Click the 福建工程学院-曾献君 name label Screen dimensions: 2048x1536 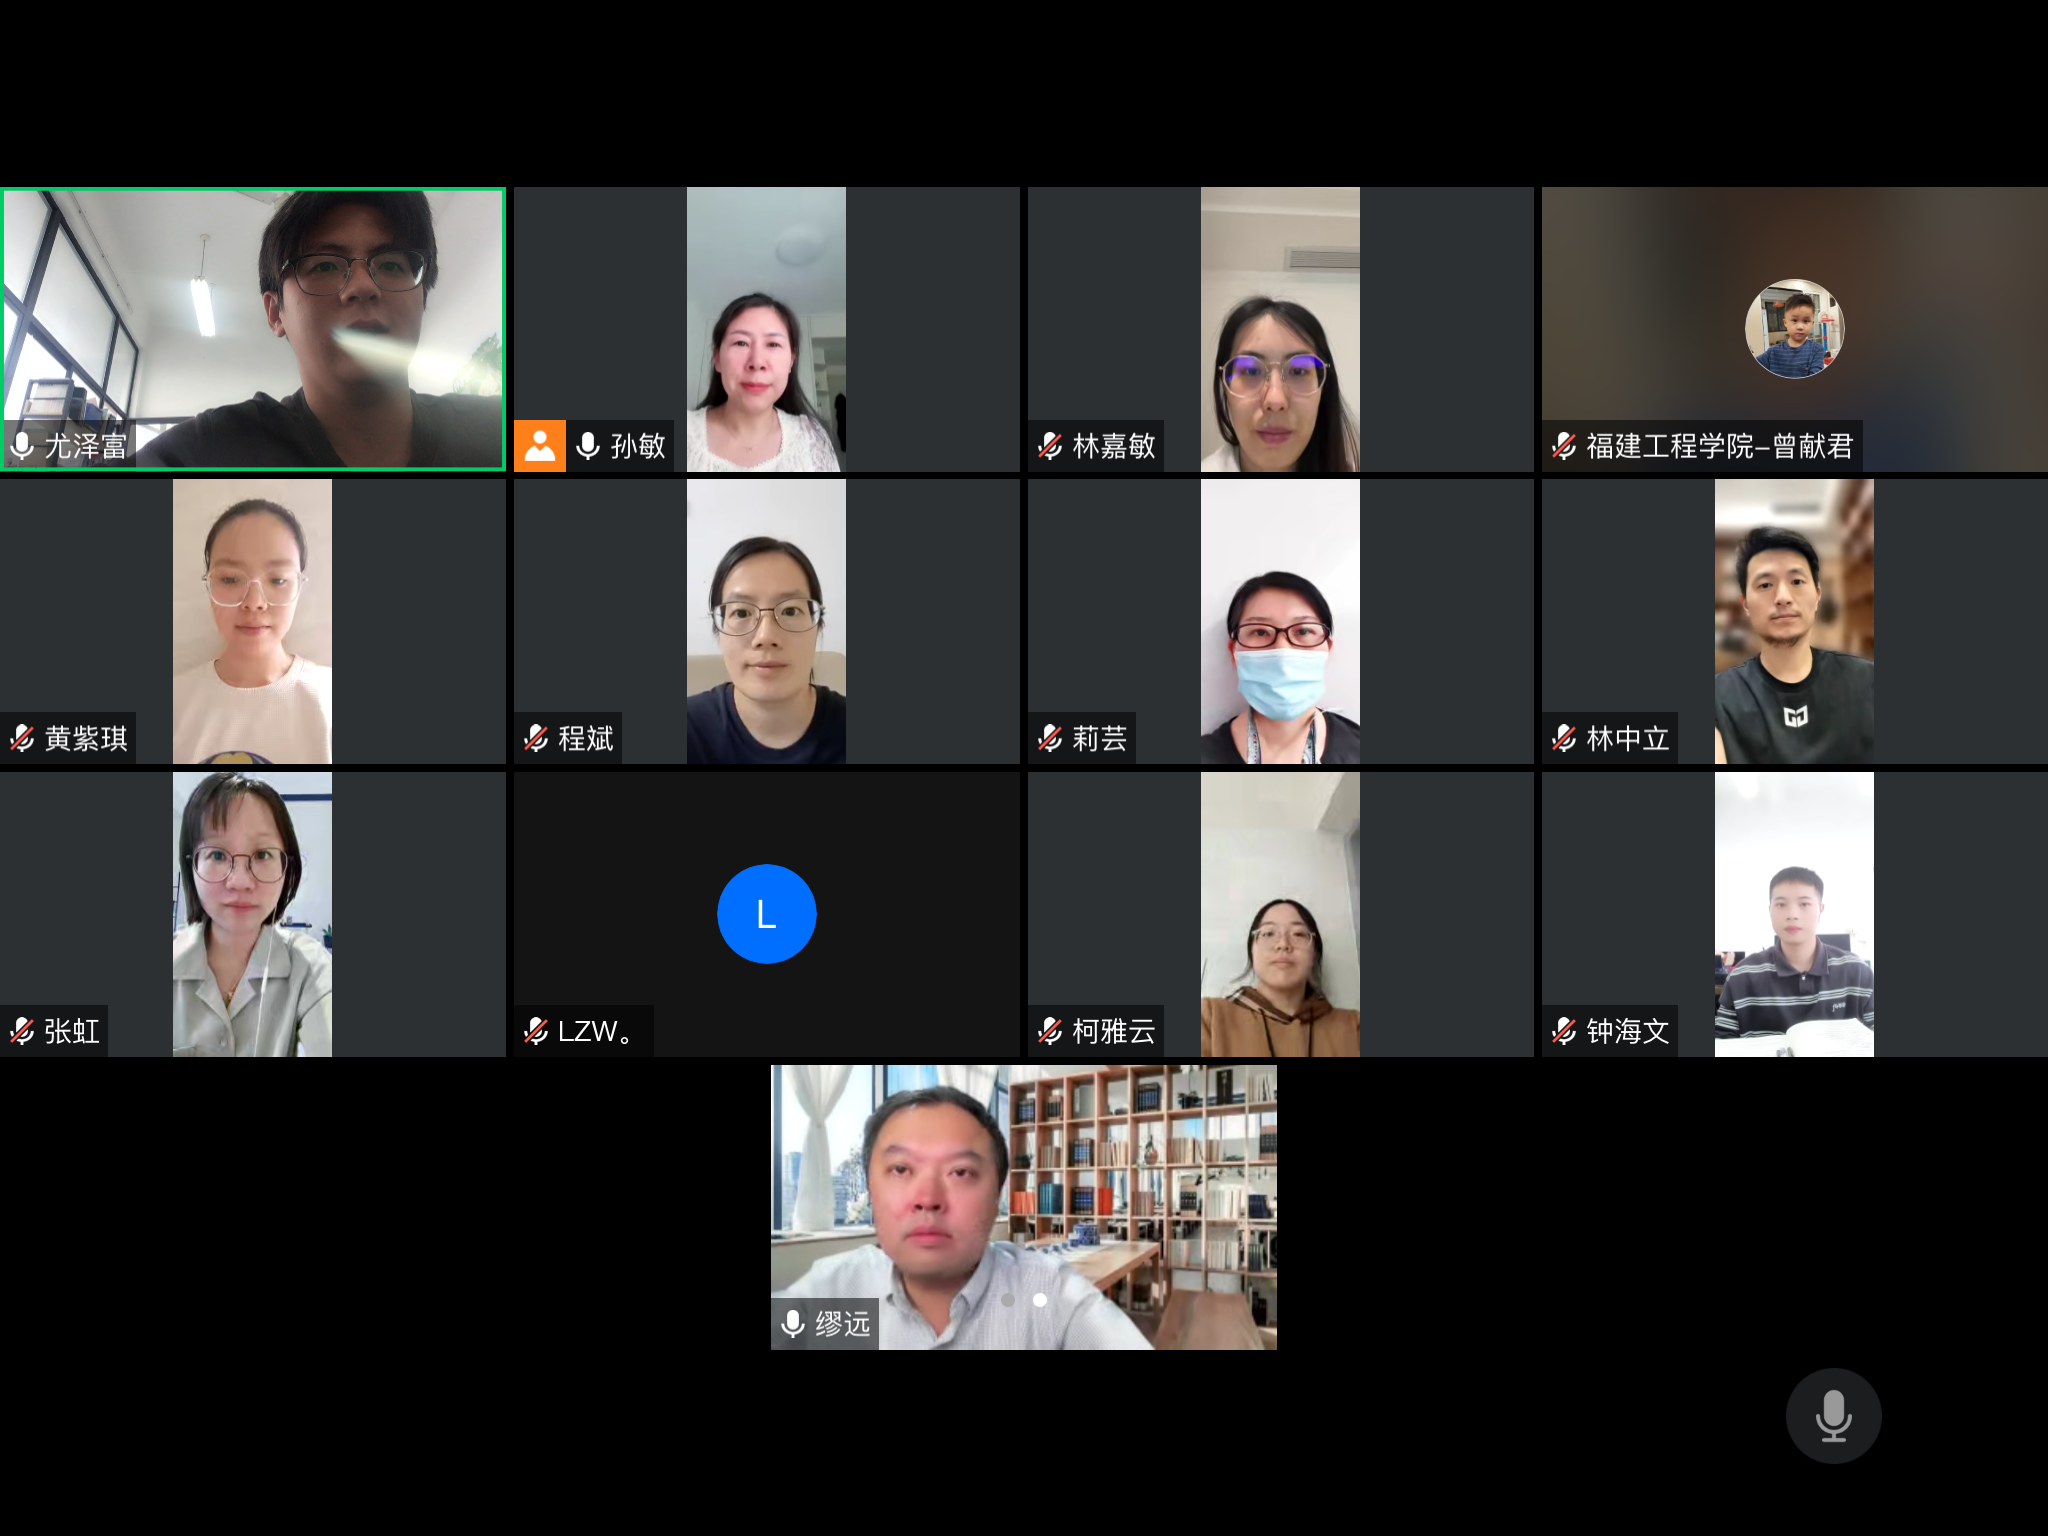1720,446
